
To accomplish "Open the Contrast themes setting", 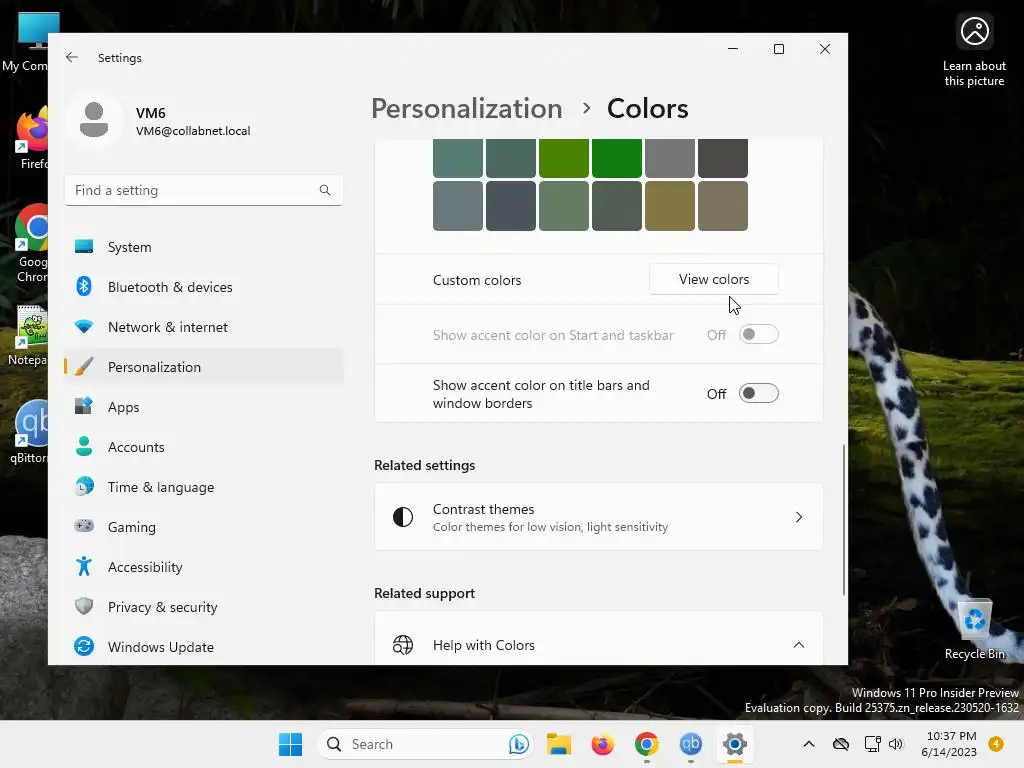I will click(599, 517).
